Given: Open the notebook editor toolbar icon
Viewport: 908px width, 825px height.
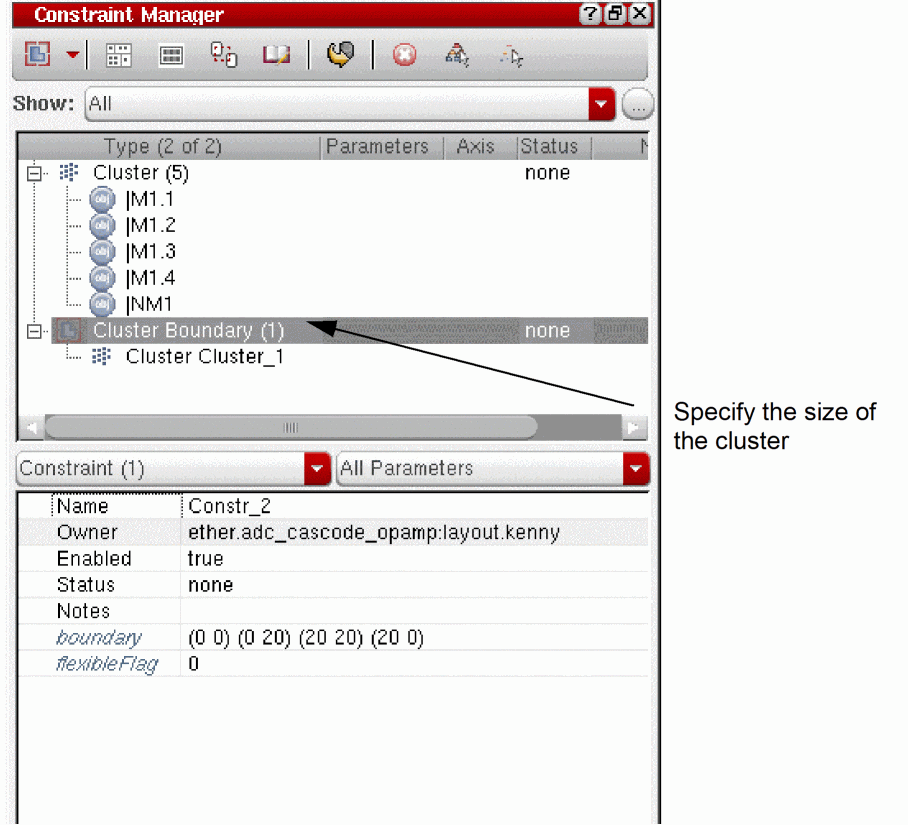Looking at the screenshot, I should tap(276, 55).
